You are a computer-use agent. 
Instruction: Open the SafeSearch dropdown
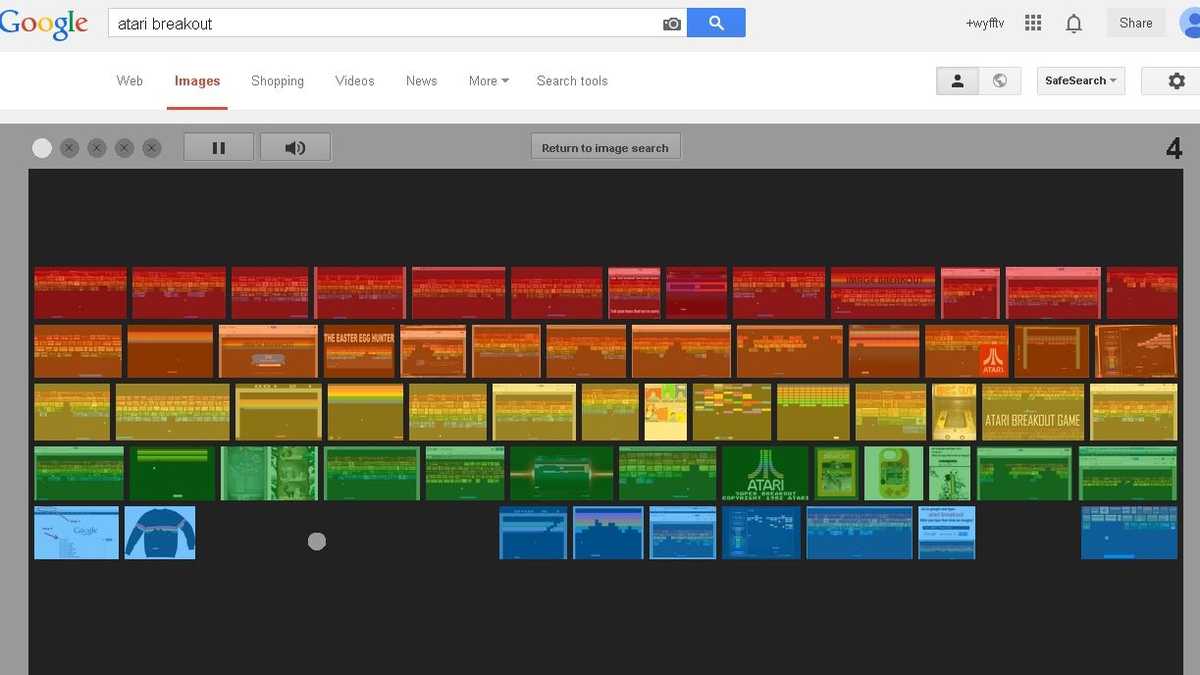[x=1080, y=80]
